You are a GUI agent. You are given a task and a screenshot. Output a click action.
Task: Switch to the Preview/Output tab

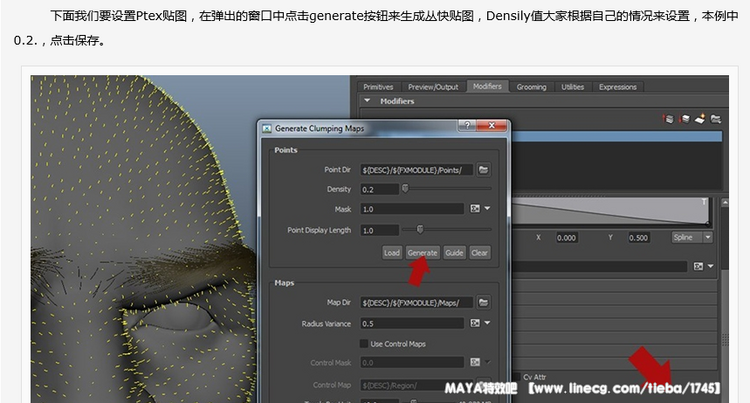click(433, 87)
